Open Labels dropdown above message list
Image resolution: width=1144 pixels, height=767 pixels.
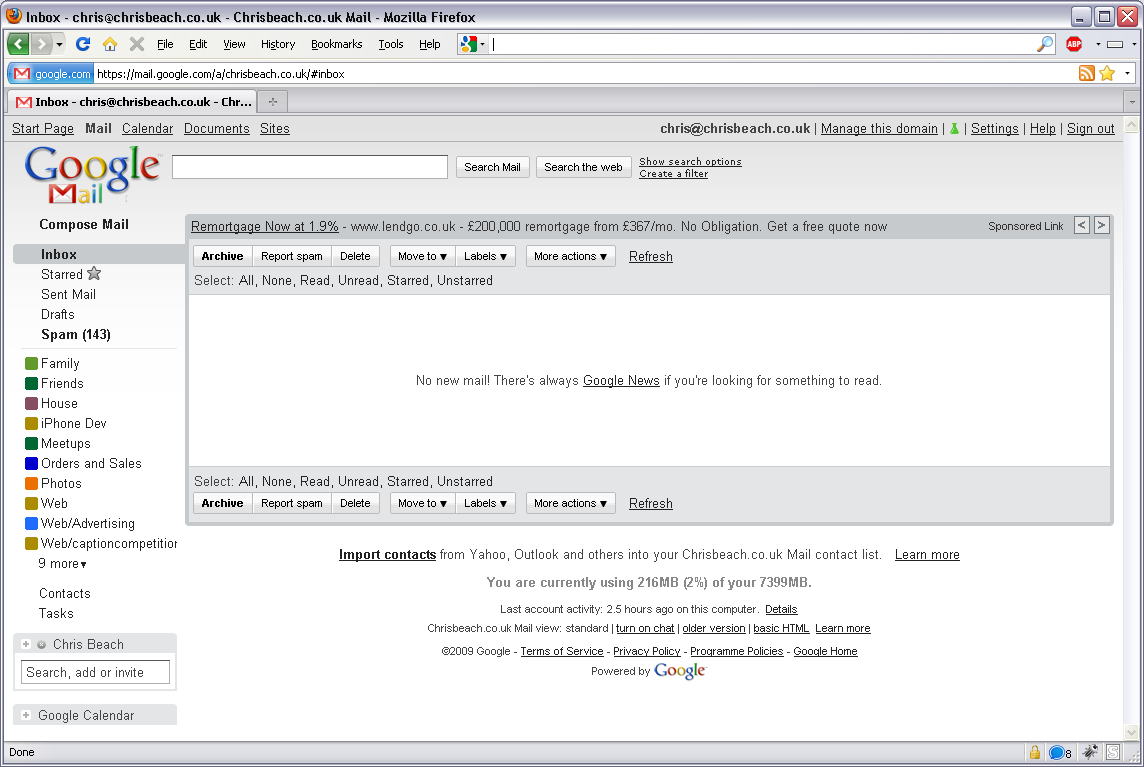485,256
